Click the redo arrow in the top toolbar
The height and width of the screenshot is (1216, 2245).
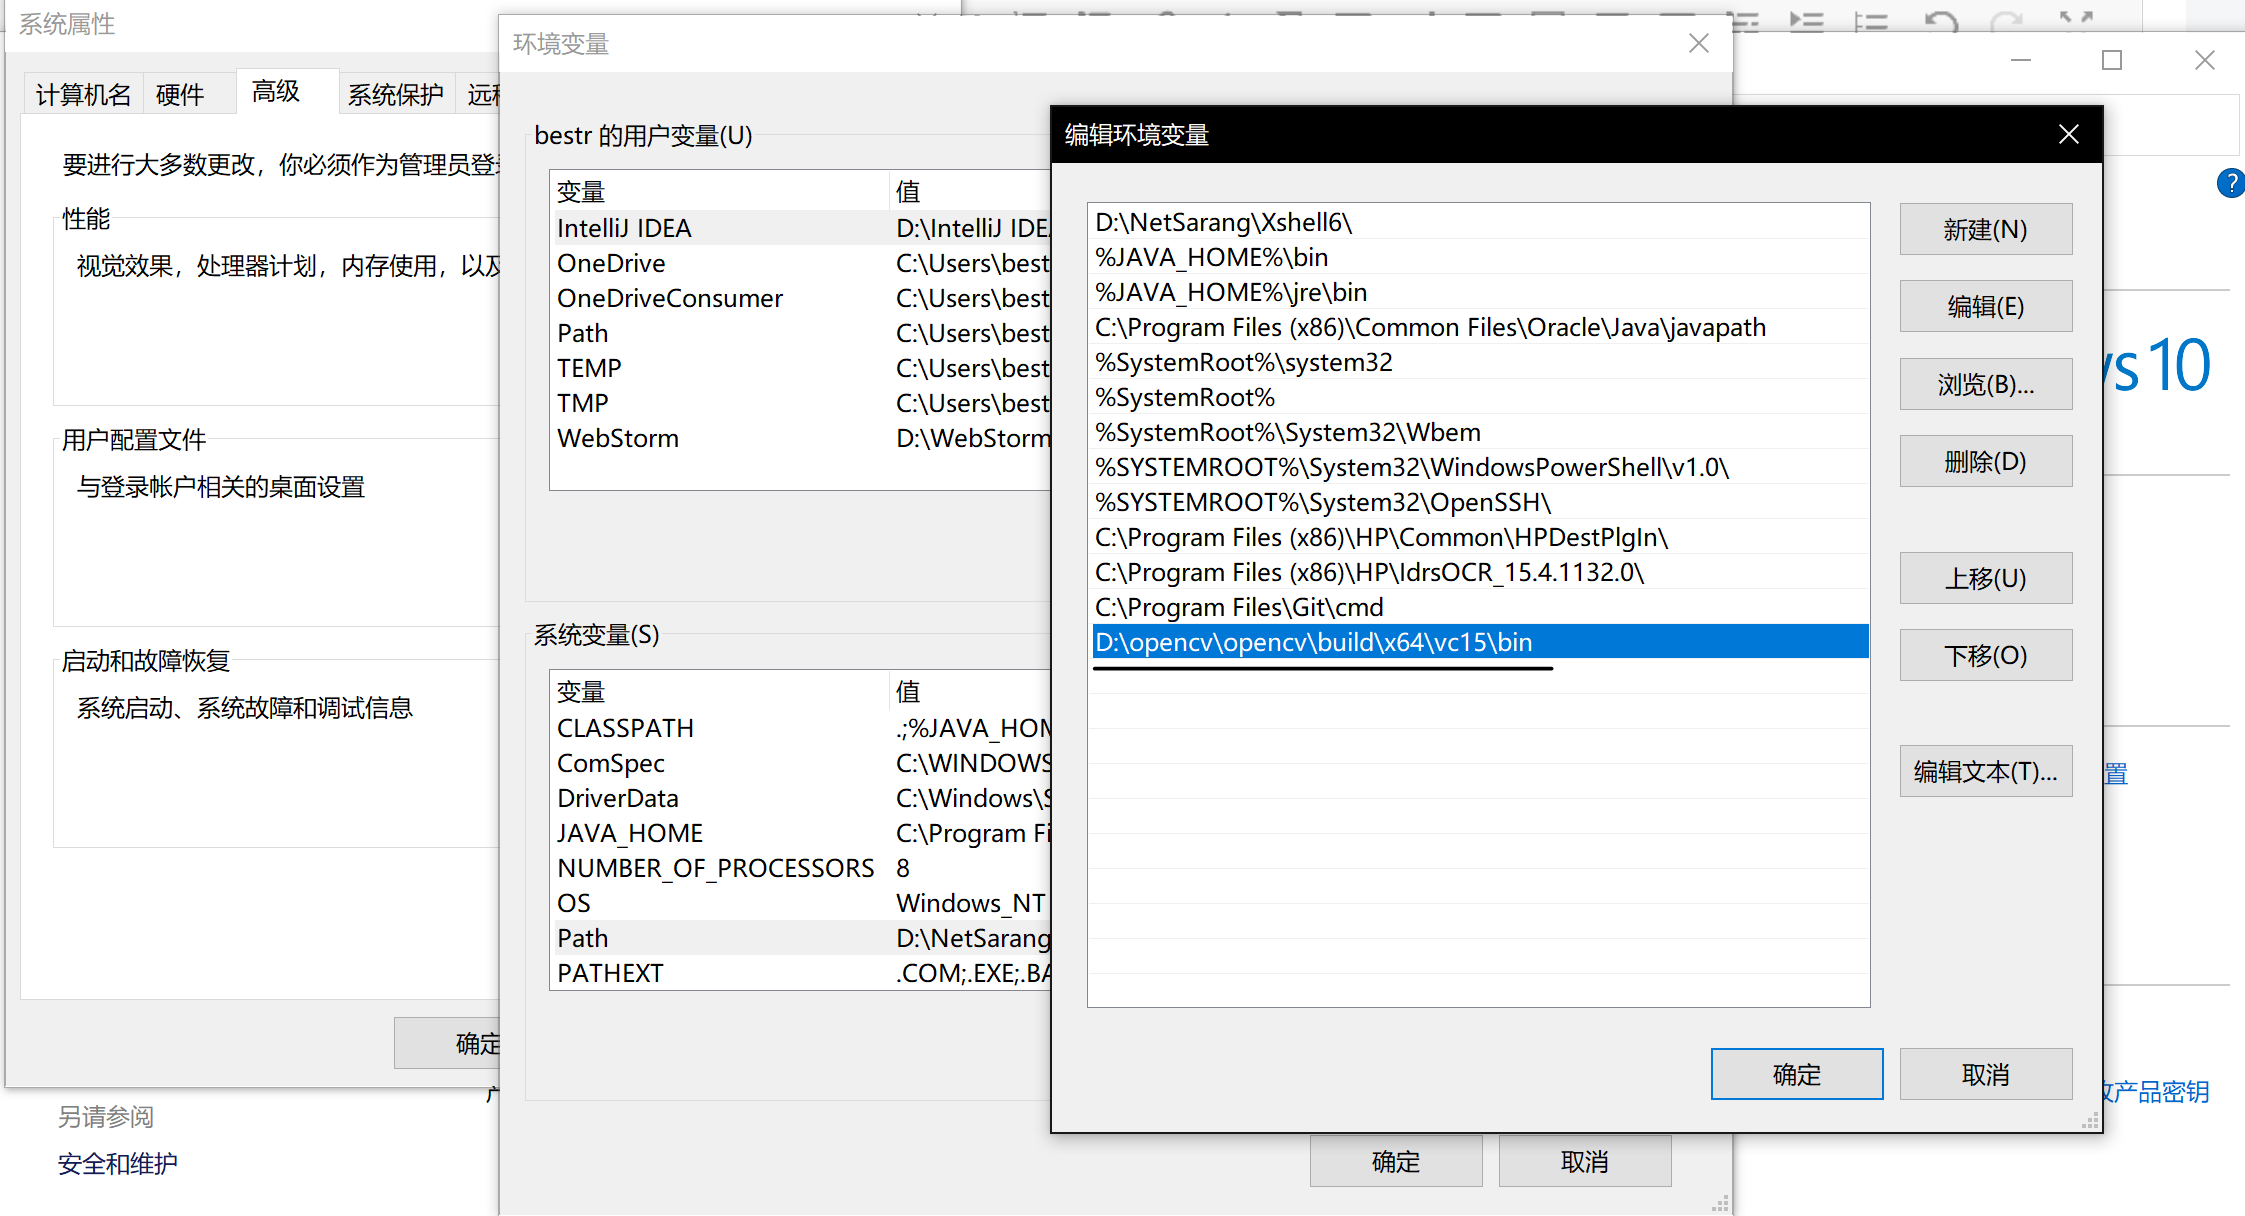pyautogui.click(x=2007, y=21)
